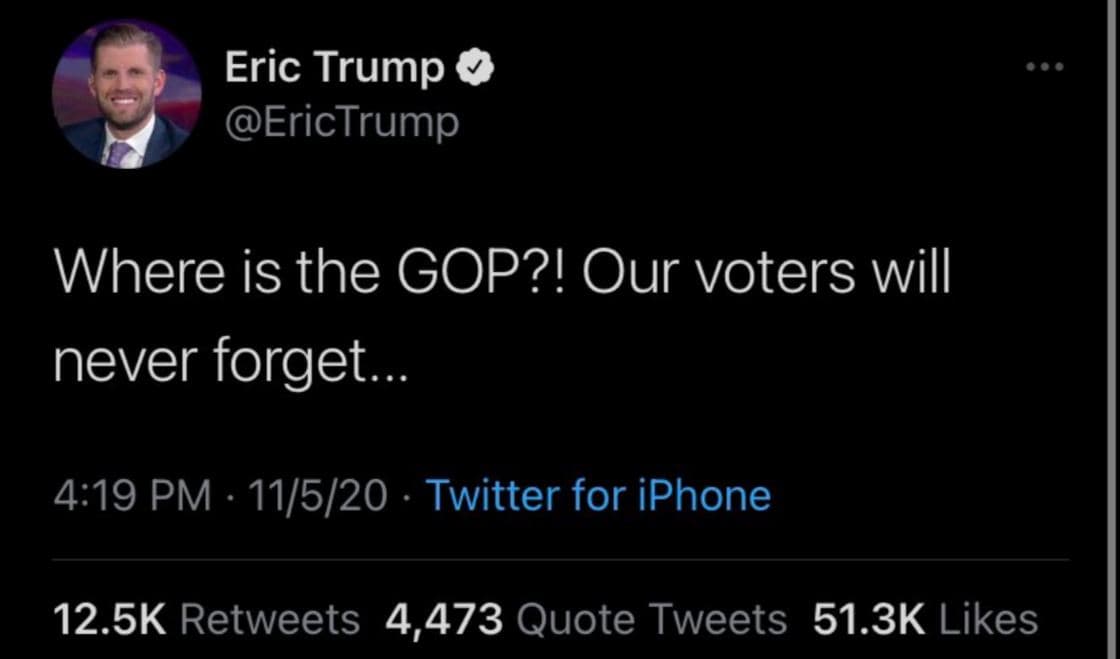1120x659 pixels.
Task: Open the @EricTrump handle
Action: point(342,122)
